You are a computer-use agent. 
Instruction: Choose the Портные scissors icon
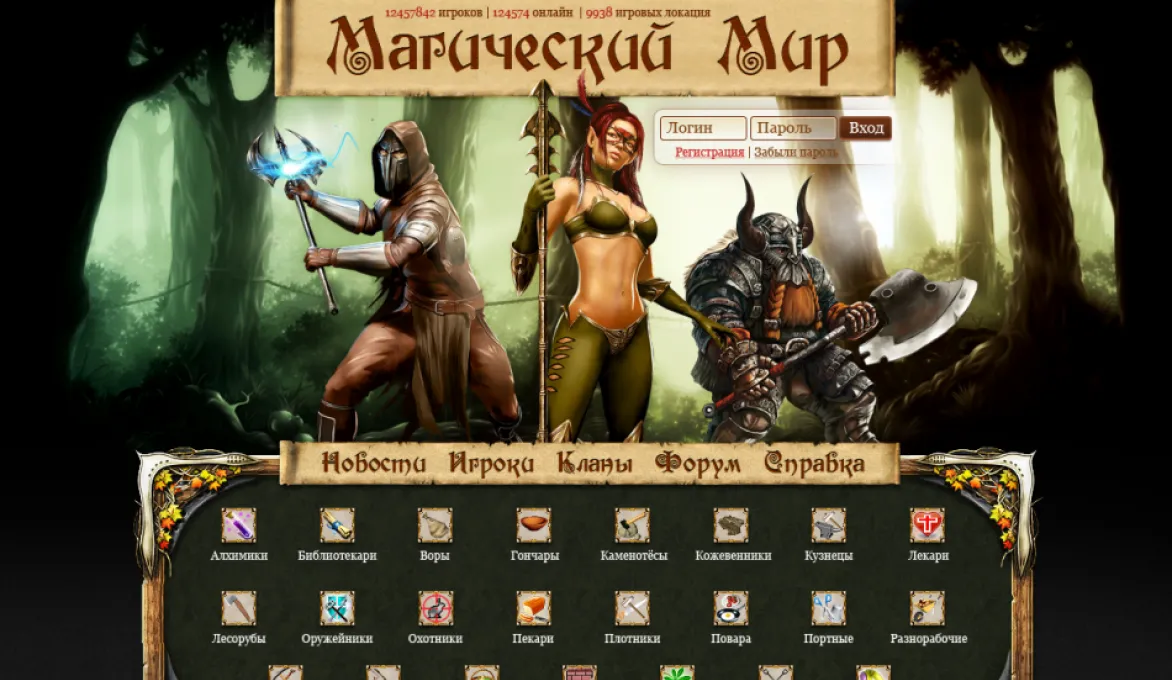(829, 608)
